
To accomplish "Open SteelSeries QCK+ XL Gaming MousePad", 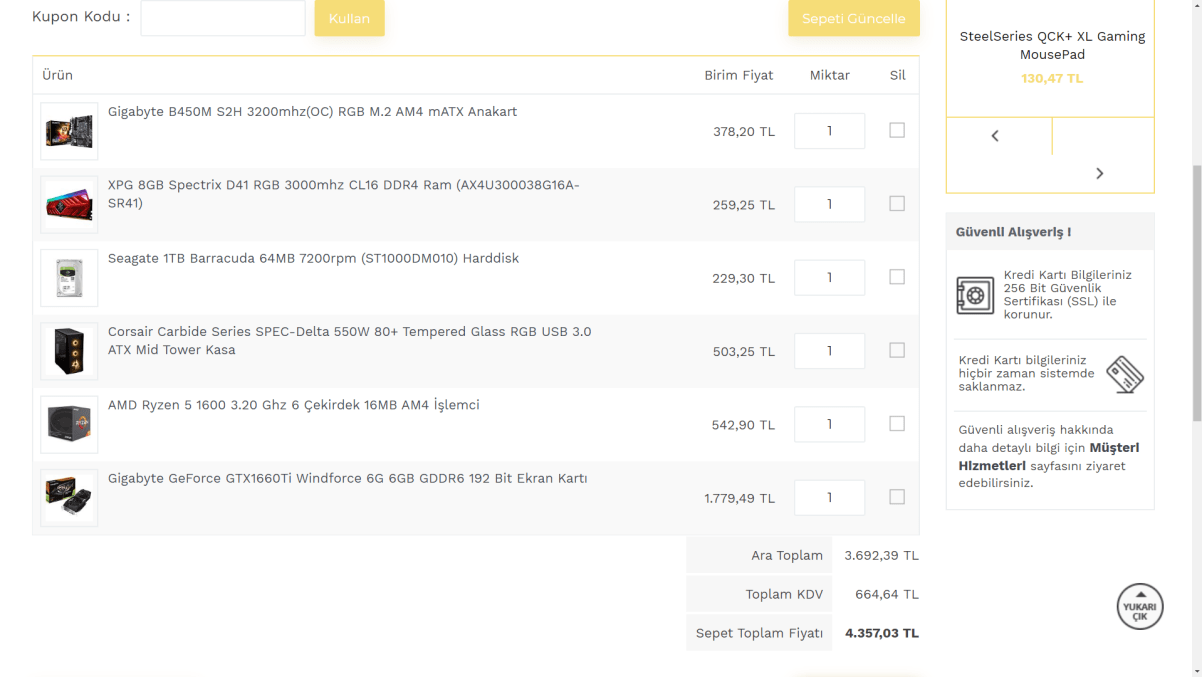I will pyautogui.click(x=1052, y=45).
